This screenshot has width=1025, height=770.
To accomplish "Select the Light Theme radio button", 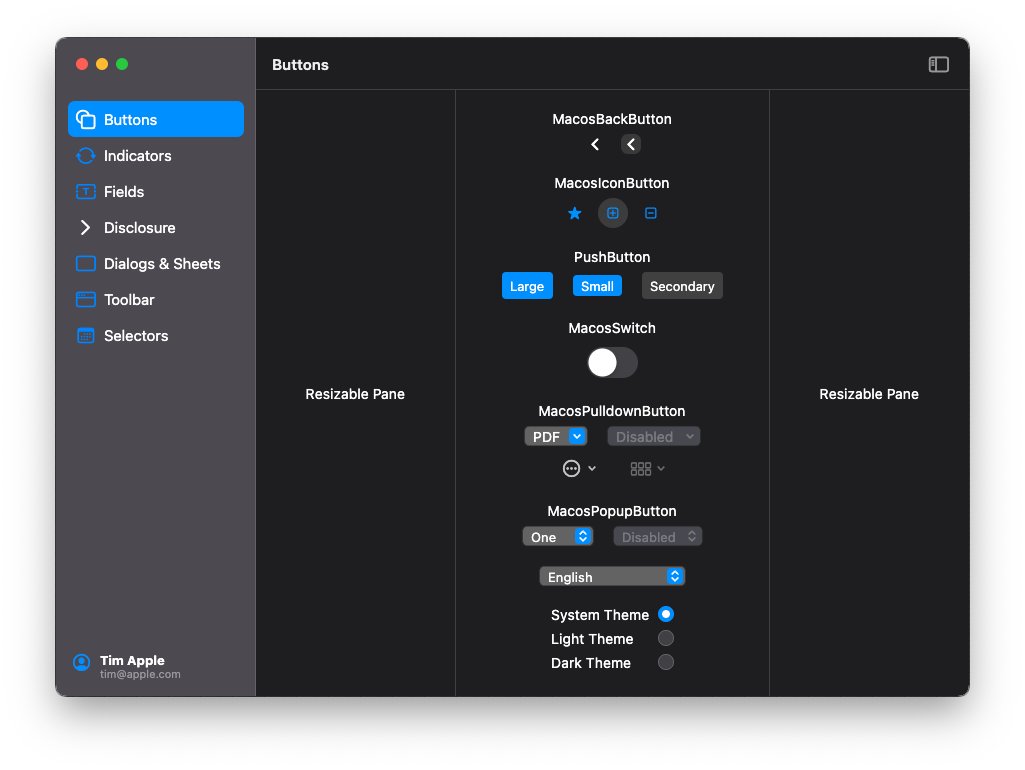I will (666, 638).
